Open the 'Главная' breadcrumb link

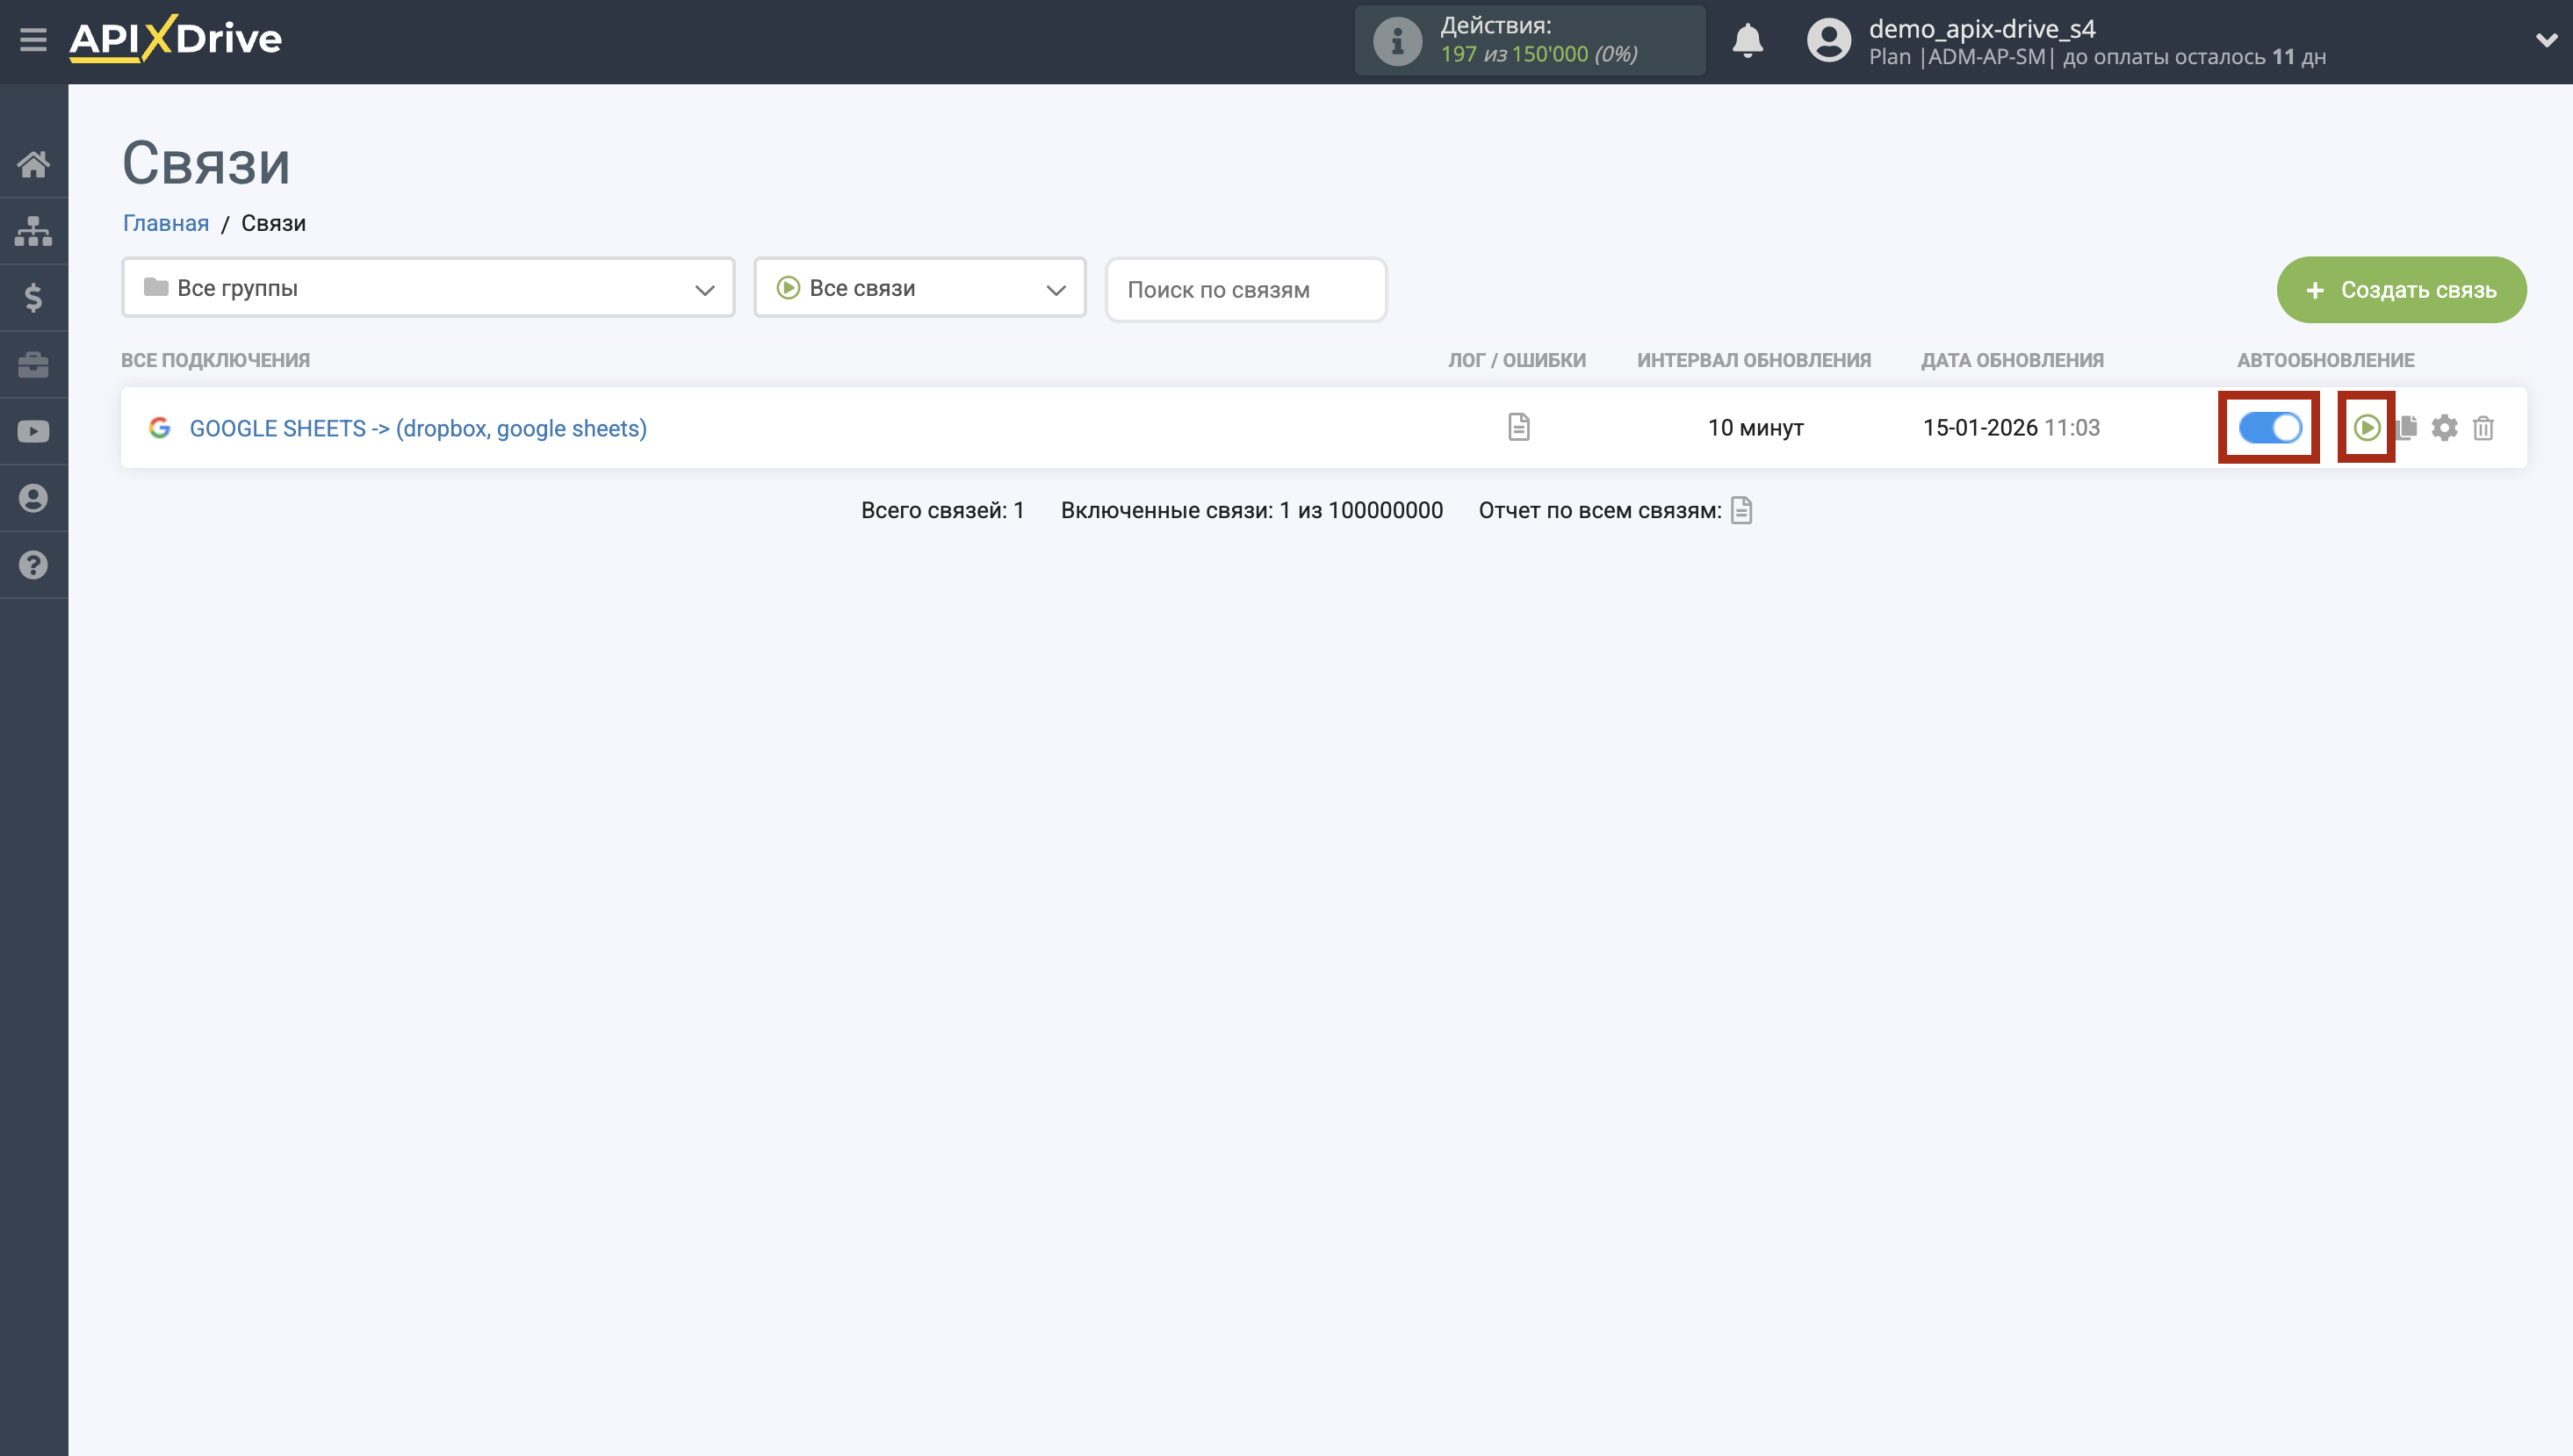click(x=166, y=222)
